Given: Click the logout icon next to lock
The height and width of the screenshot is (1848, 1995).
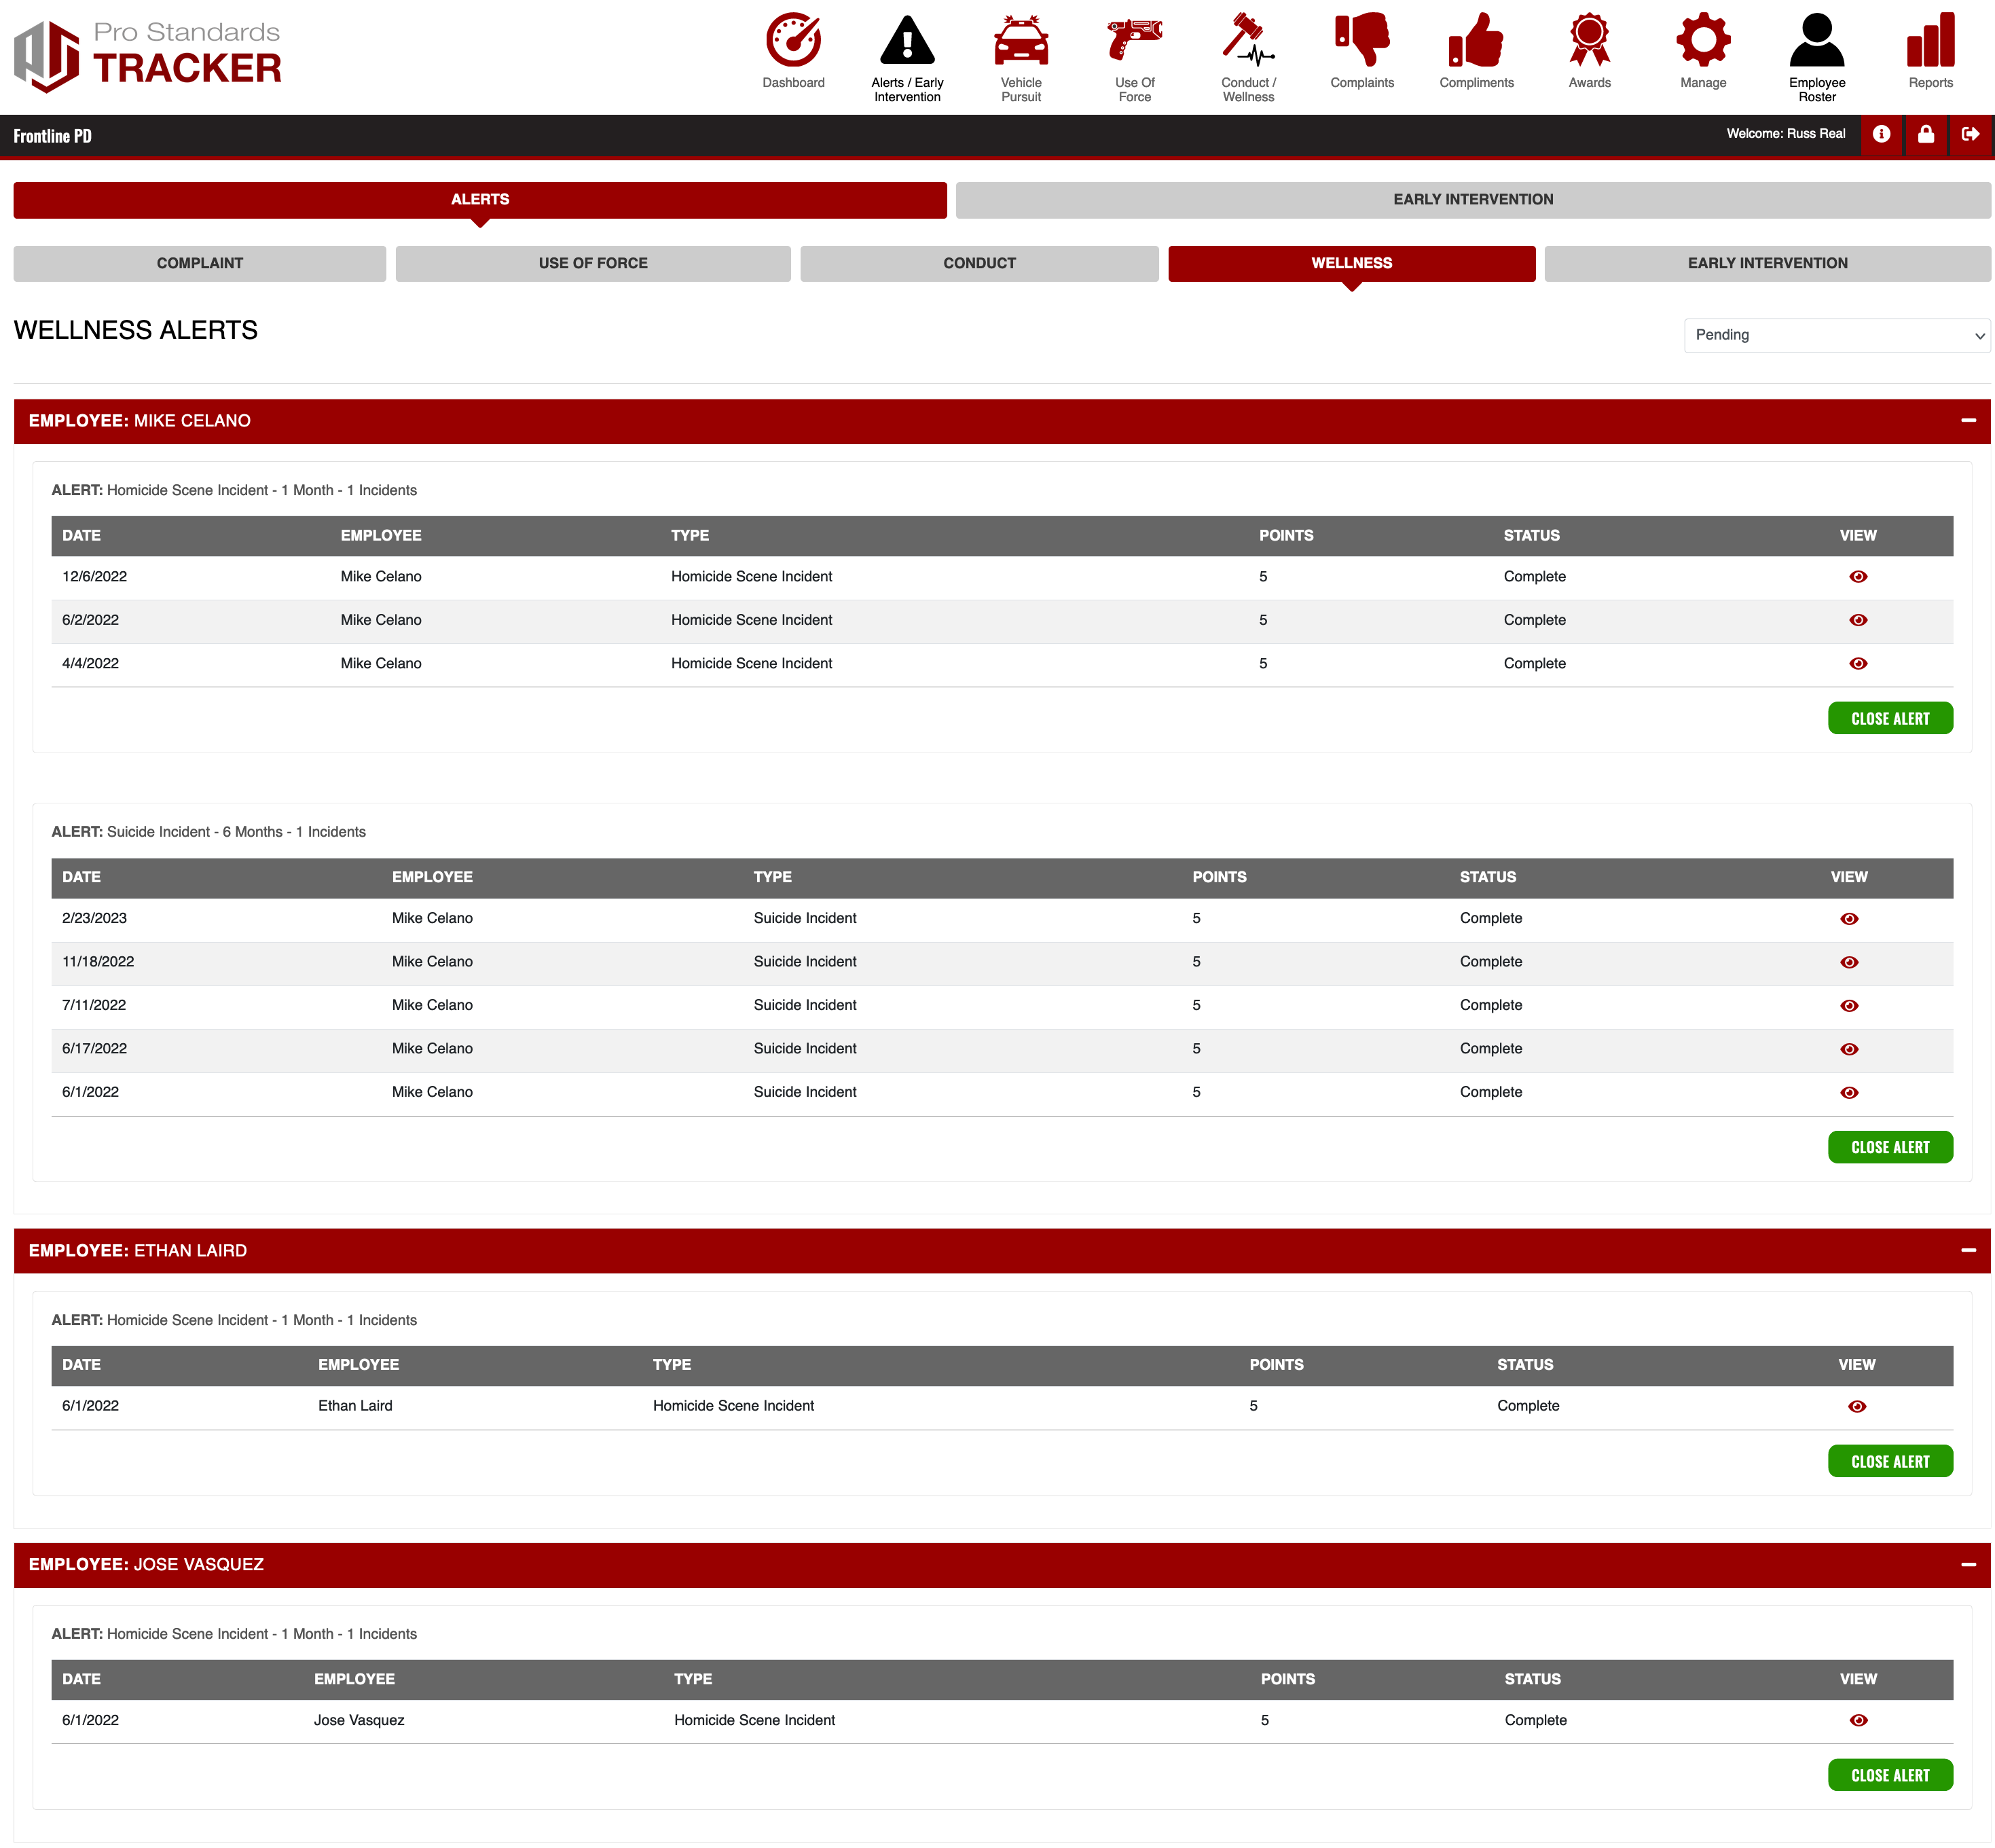Looking at the screenshot, I should pos(1969,134).
